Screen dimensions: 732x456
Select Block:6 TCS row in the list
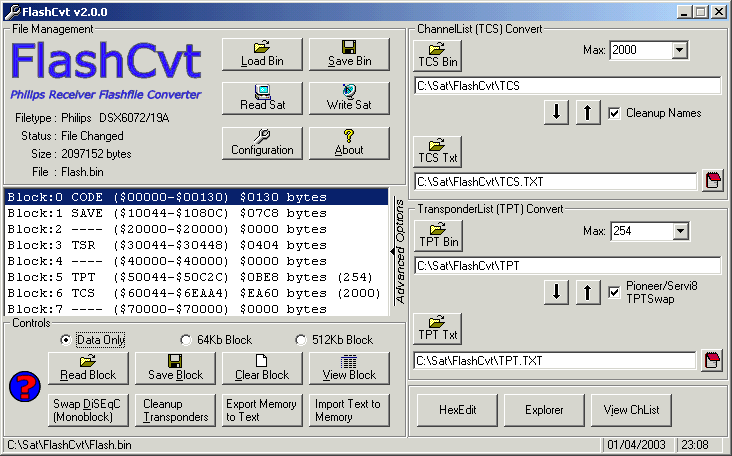pyautogui.click(x=196, y=293)
